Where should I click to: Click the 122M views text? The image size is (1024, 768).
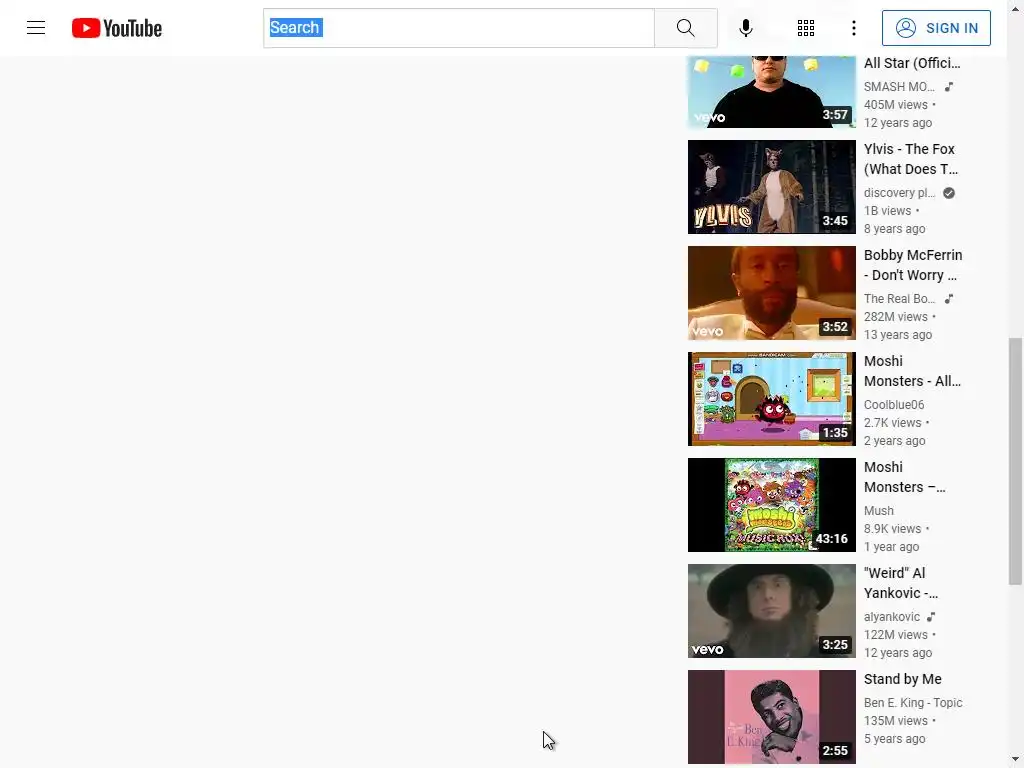point(895,635)
